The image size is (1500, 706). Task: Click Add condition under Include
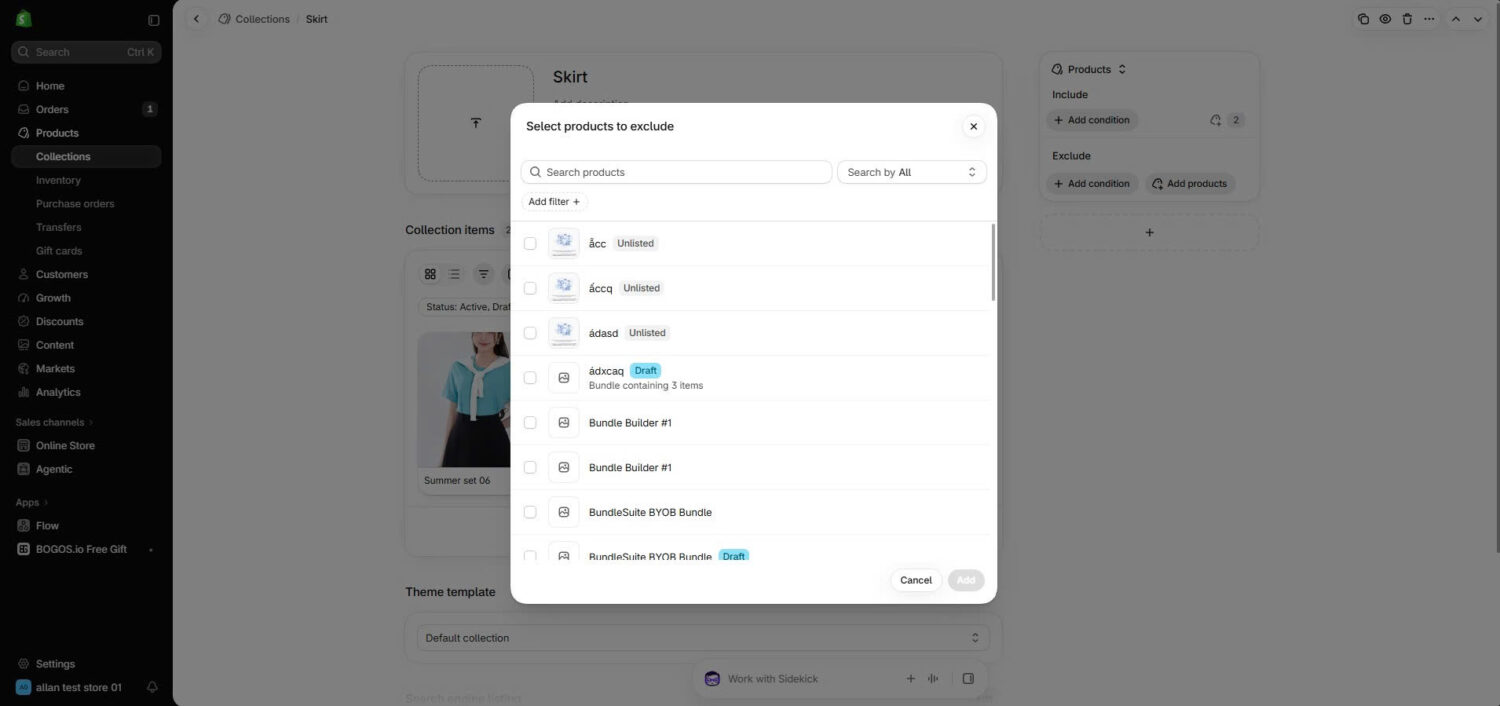pyautogui.click(x=1092, y=120)
